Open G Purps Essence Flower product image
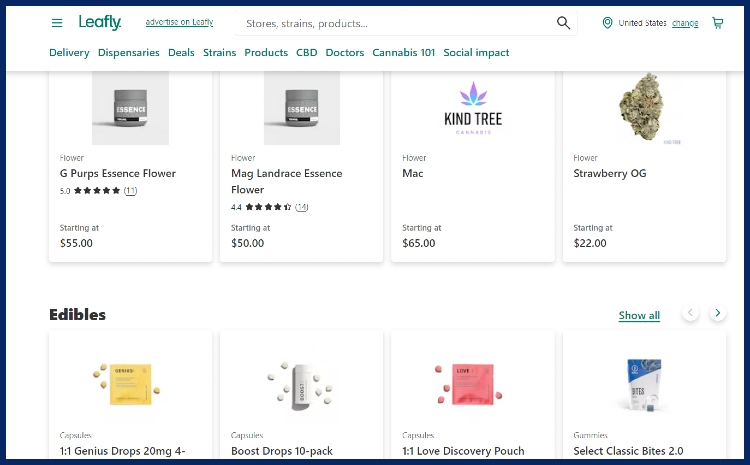750x465 pixels. point(131,108)
